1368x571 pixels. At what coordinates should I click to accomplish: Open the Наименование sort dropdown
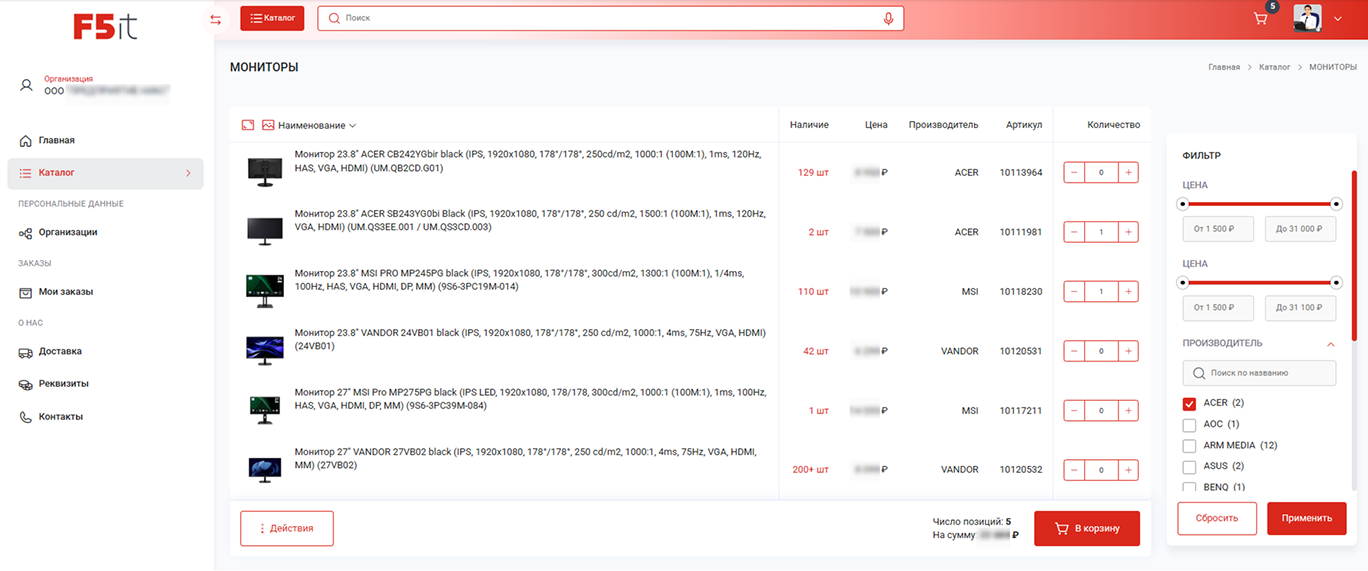[x=317, y=126]
